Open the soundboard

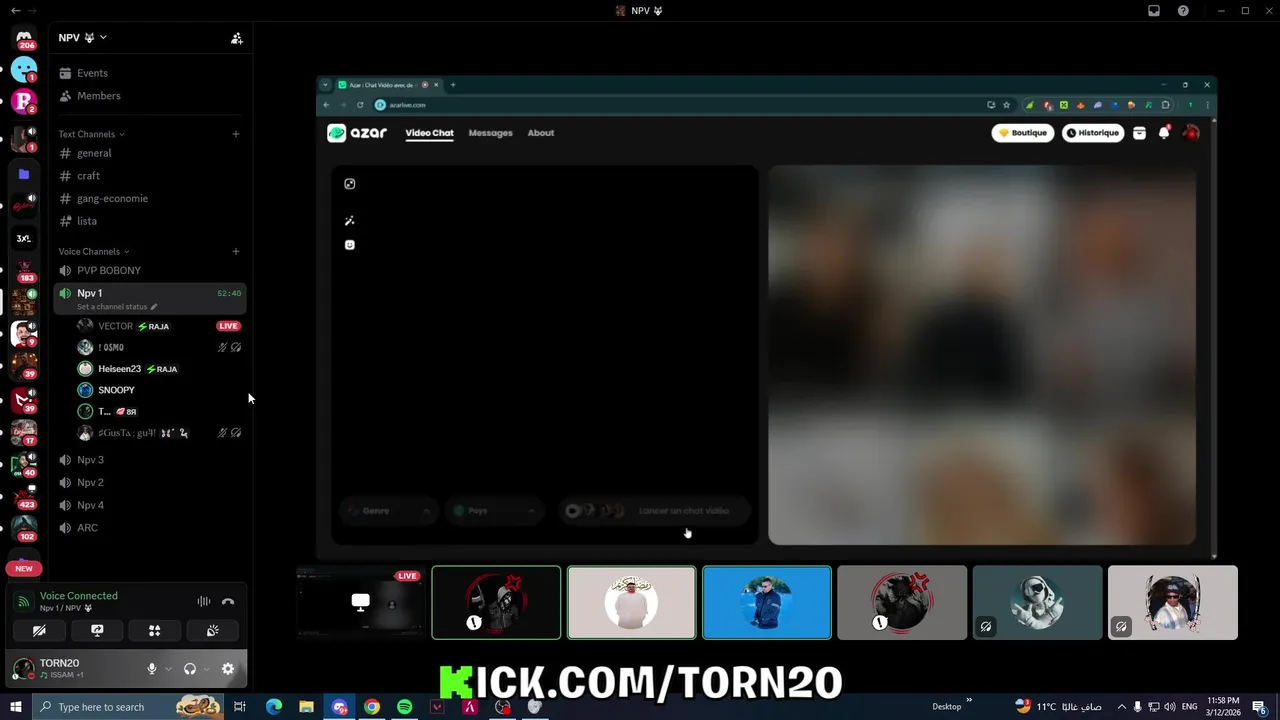click(x=213, y=631)
